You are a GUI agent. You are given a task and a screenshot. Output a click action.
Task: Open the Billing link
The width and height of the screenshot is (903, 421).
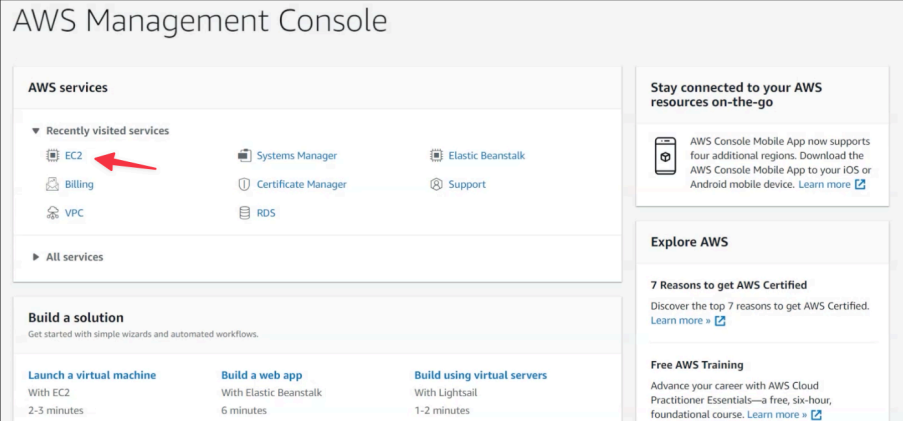79,184
